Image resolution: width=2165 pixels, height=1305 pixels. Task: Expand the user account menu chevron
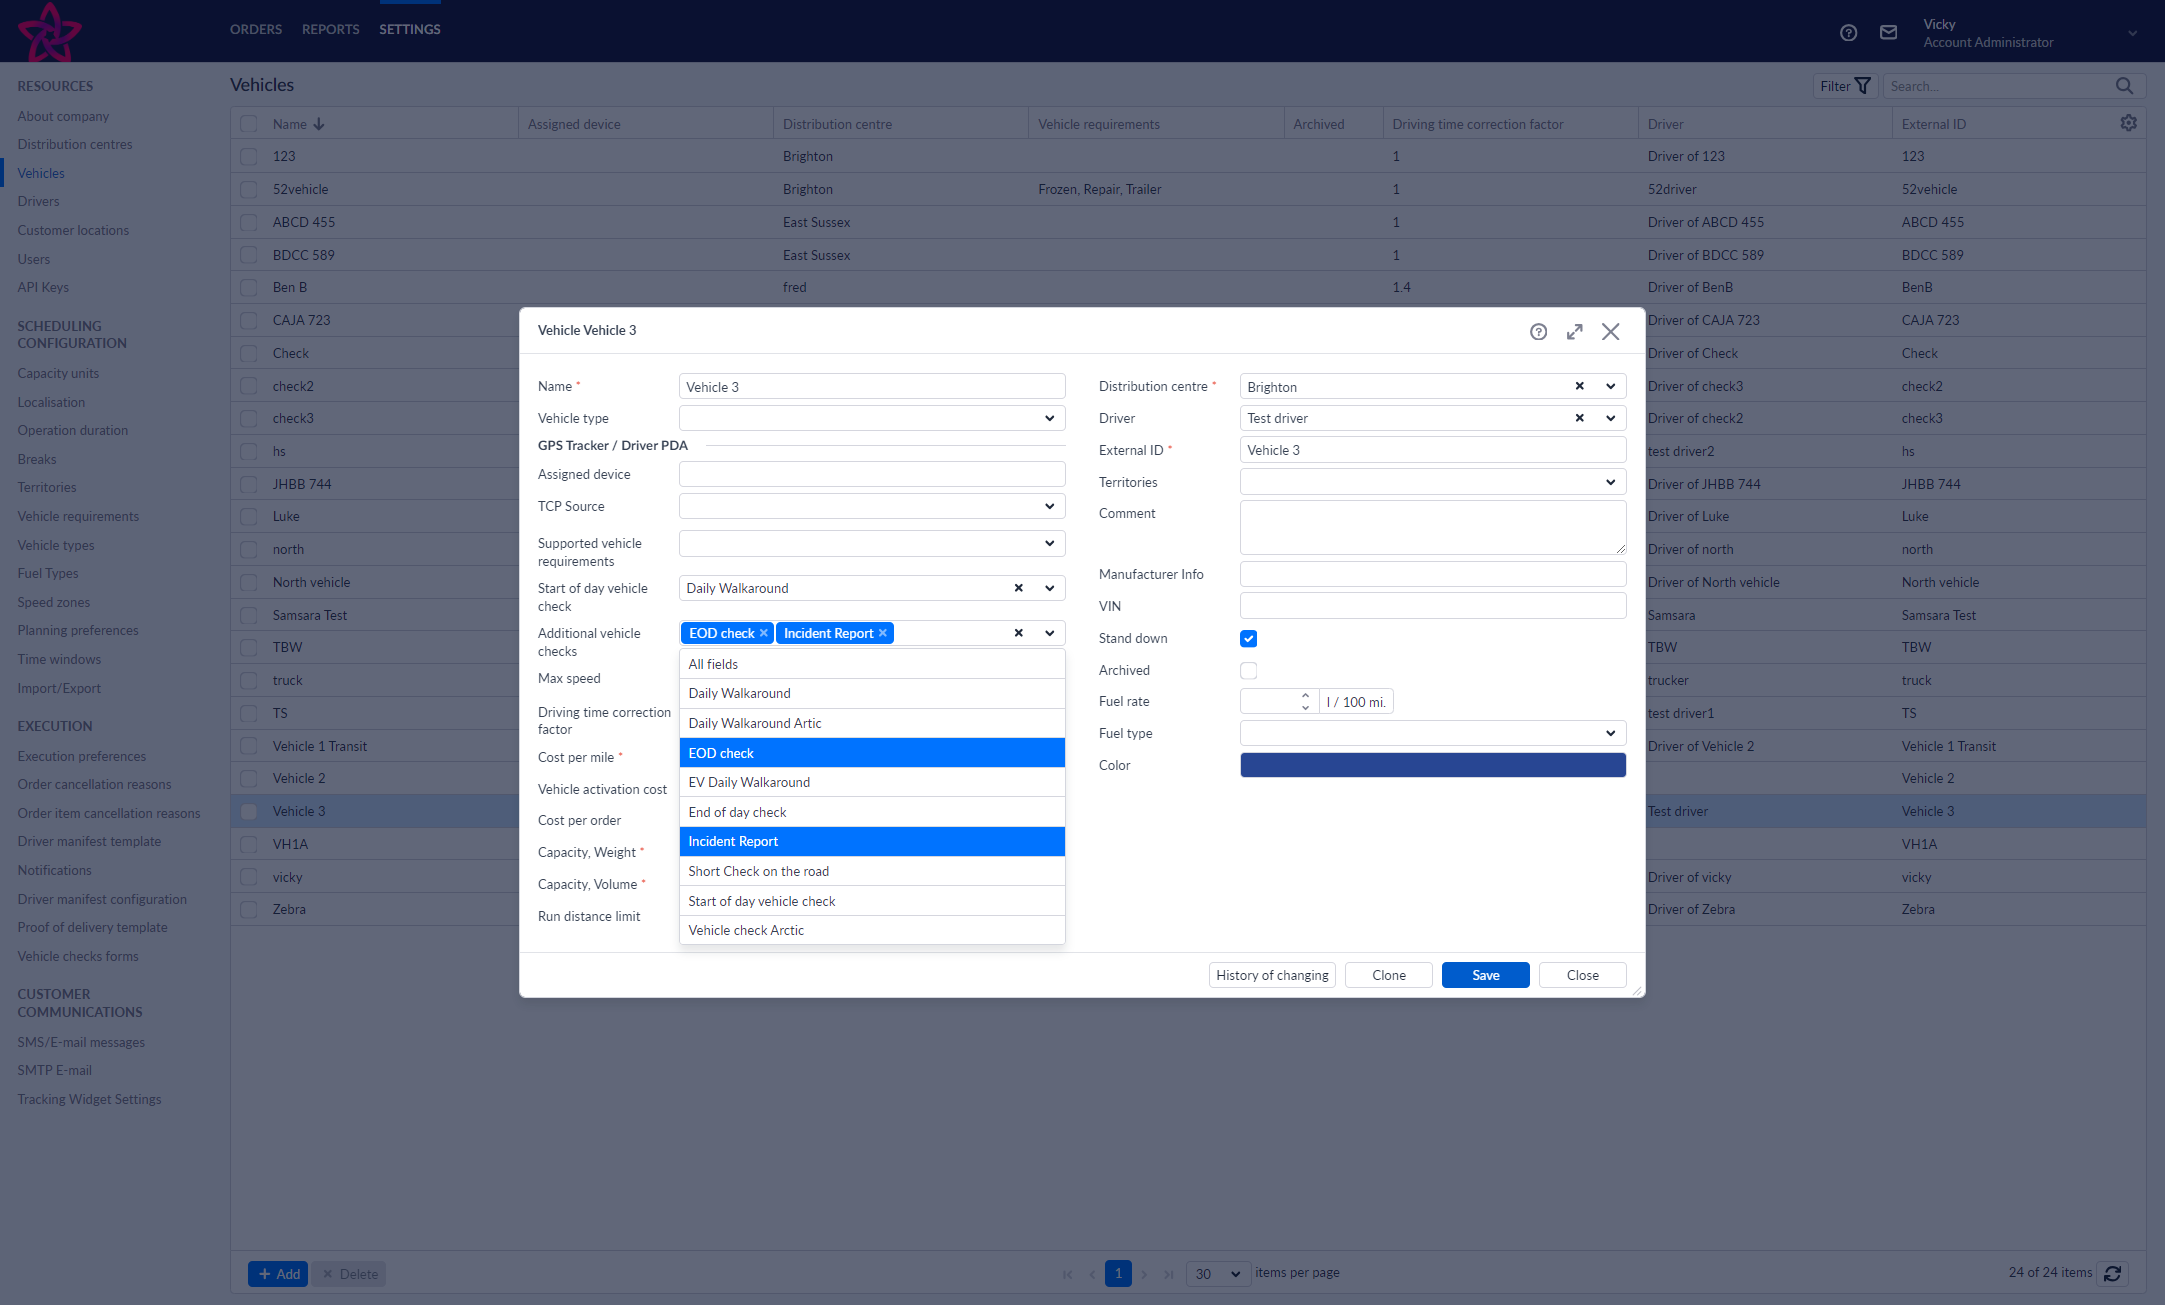pyautogui.click(x=2132, y=33)
